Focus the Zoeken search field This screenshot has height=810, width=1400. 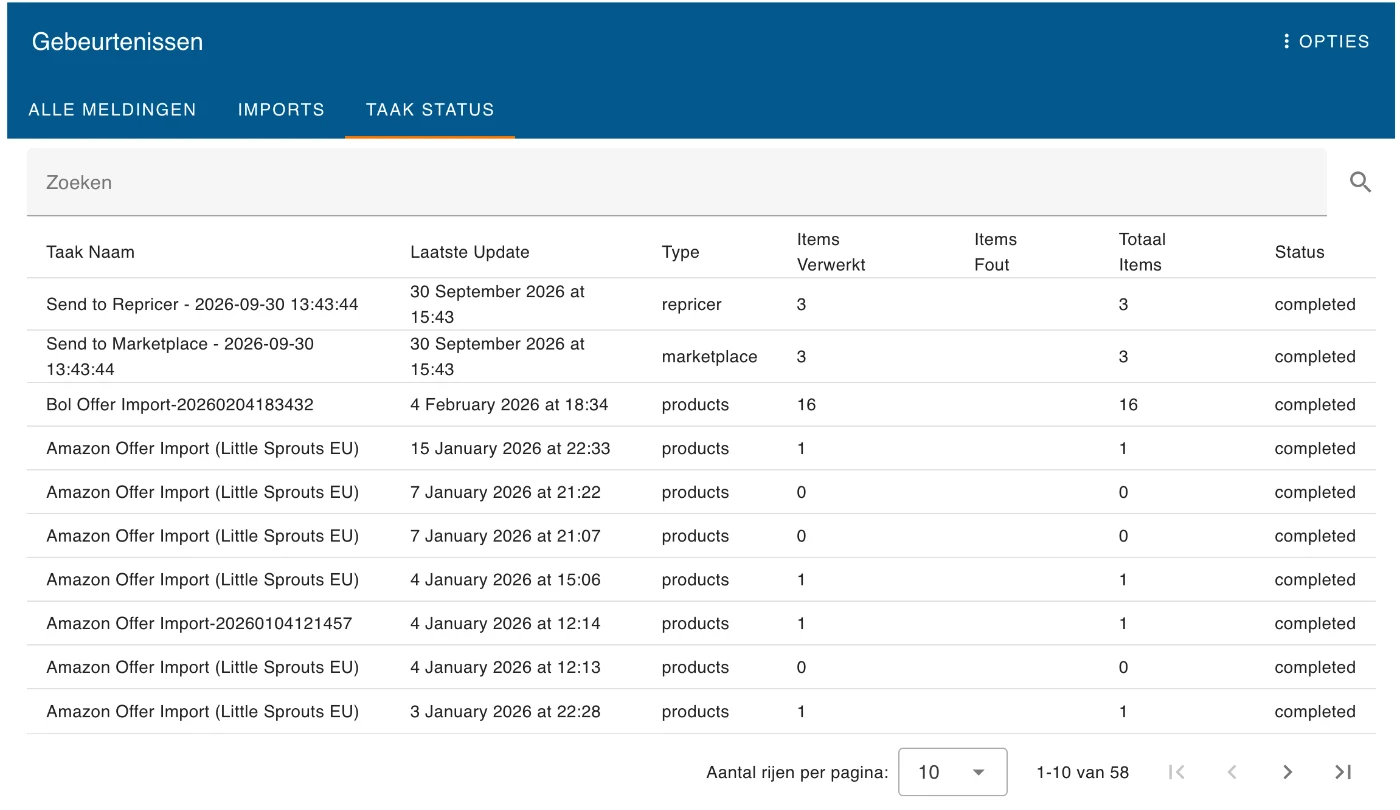click(676, 182)
